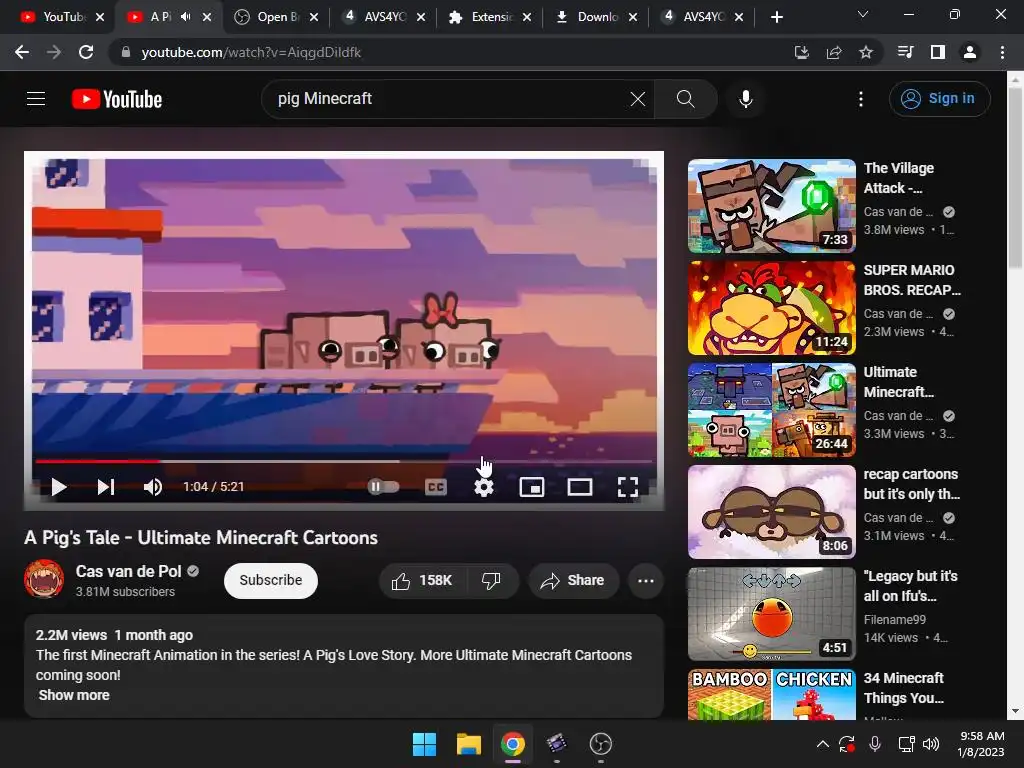Image resolution: width=1024 pixels, height=768 pixels.
Task: Expand description with Show more
Action: [74, 696]
